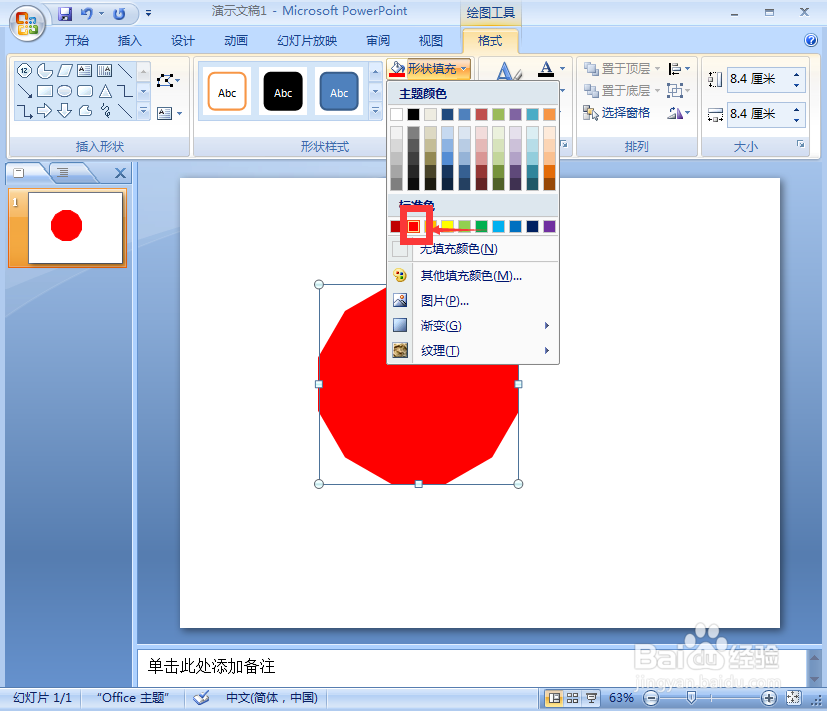
Task: Redo the last action
Action: pos(119,13)
